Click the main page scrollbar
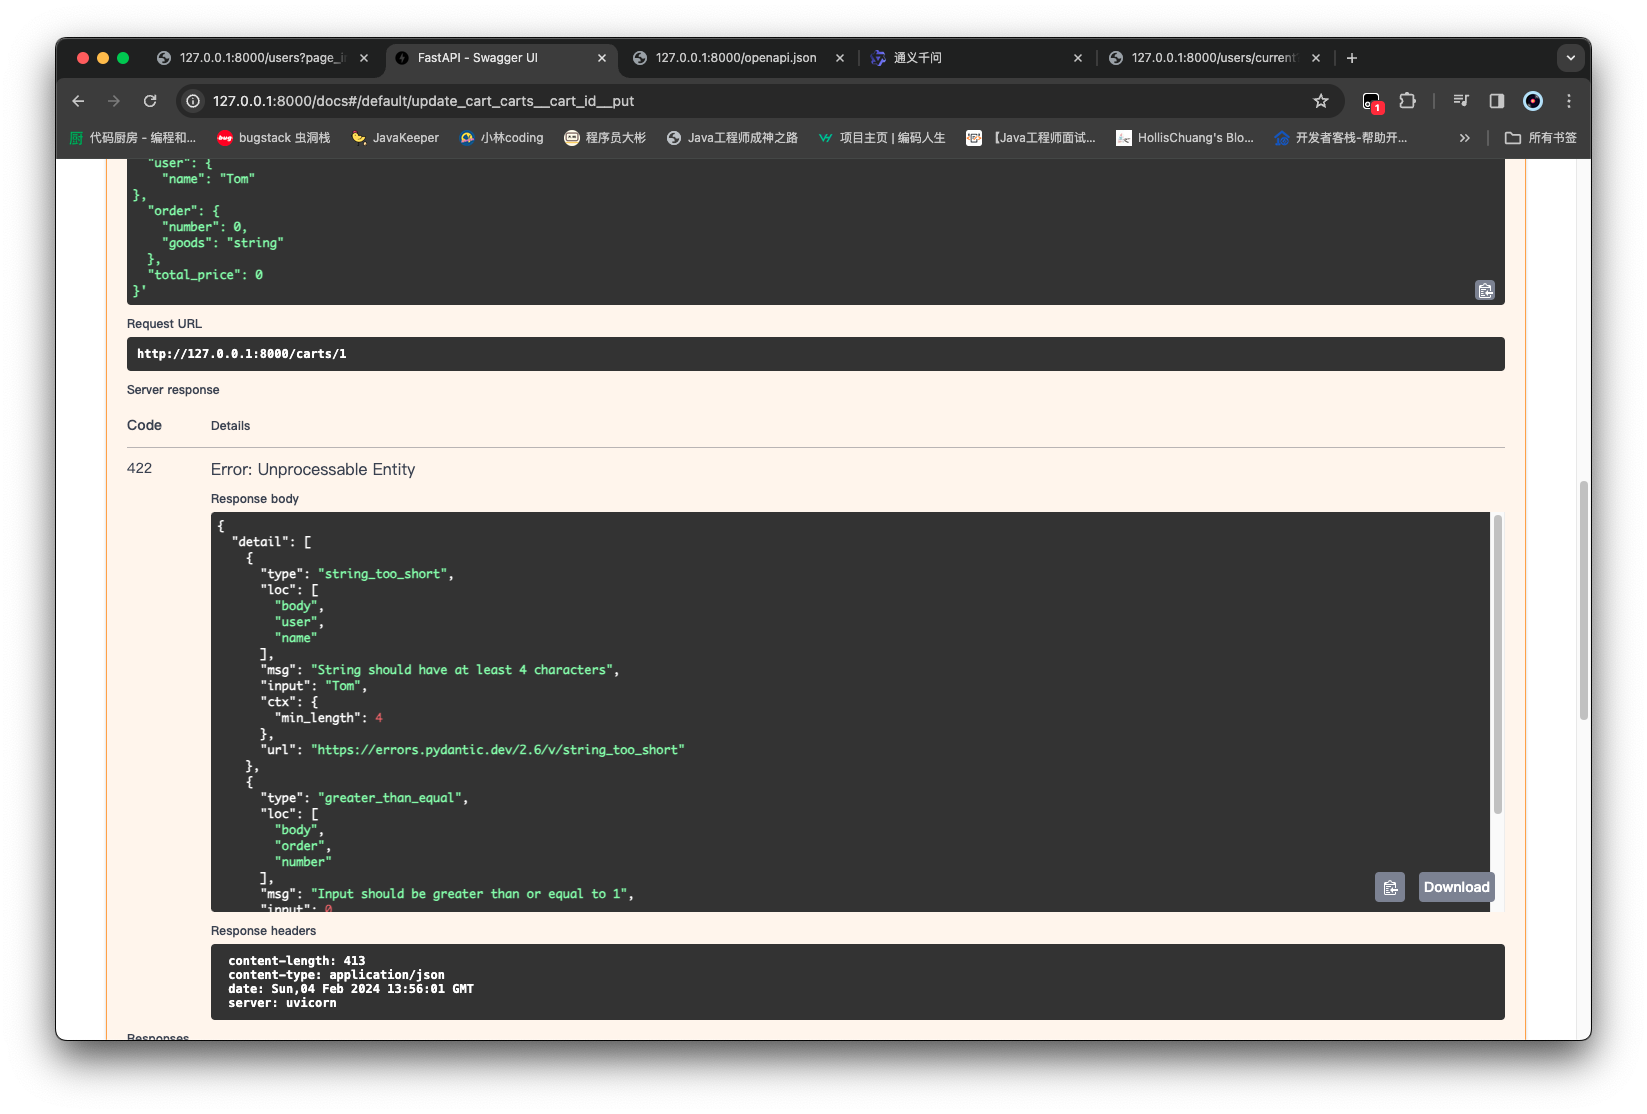Image resolution: width=1647 pixels, height=1114 pixels. pyautogui.click(x=1583, y=600)
